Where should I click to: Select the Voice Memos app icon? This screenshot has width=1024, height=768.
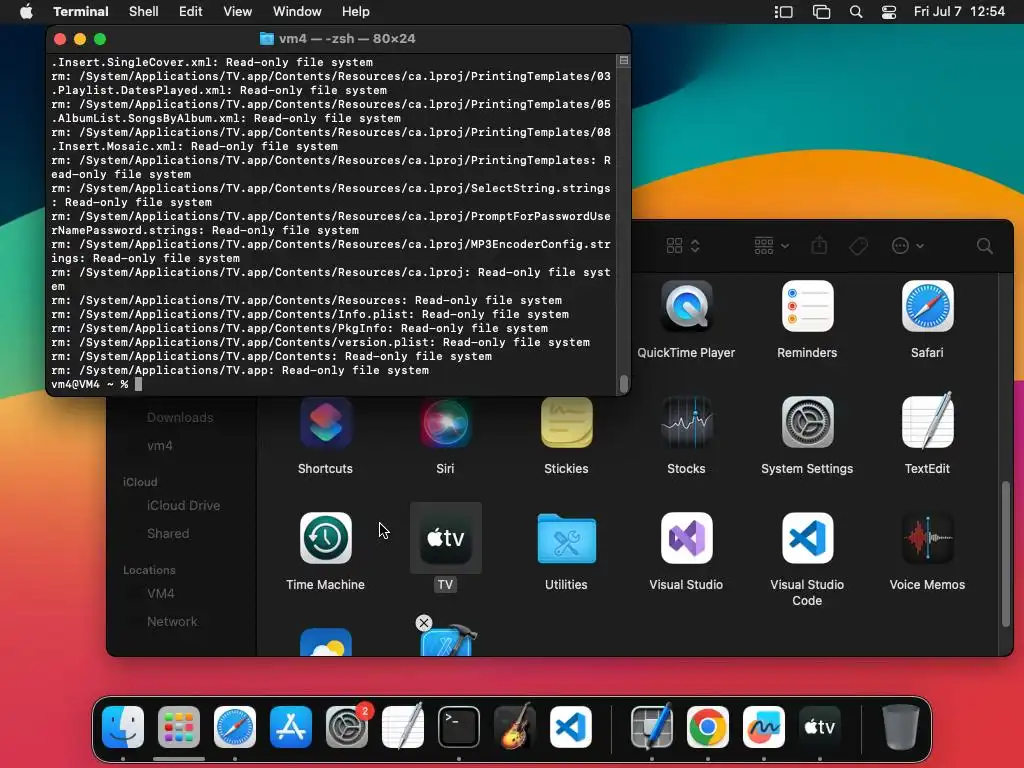point(927,538)
